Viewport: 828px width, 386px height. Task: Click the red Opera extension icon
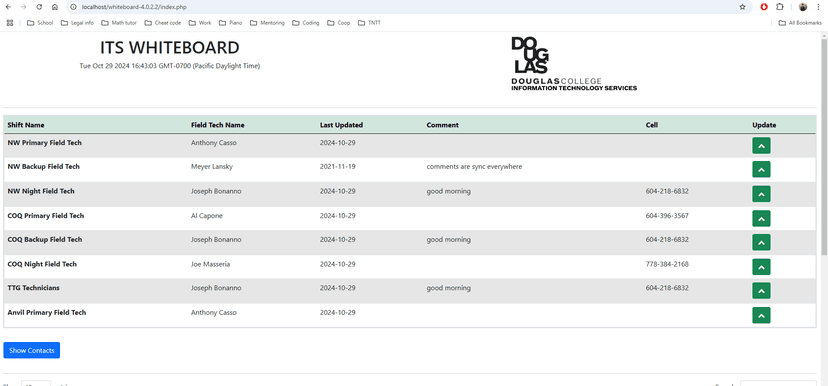(x=764, y=7)
